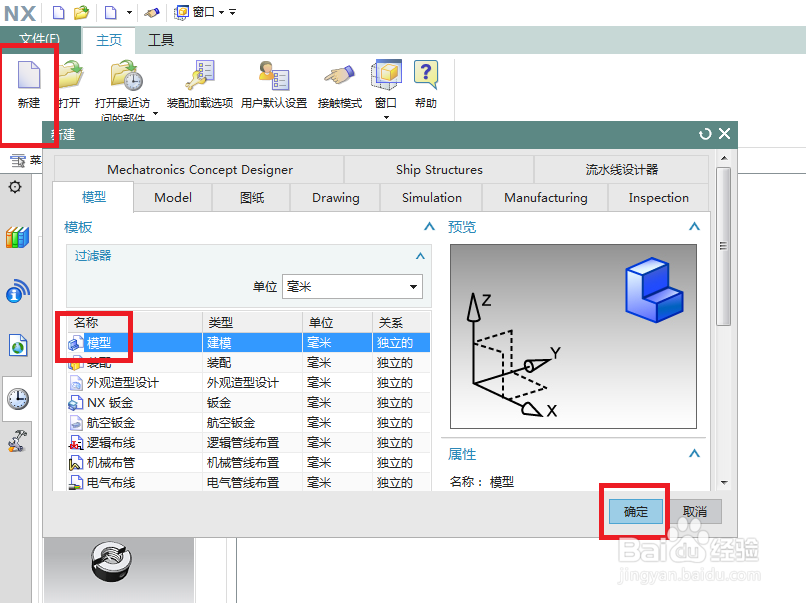The height and width of the screenshot is (603, 806).
Task: Collapse the 属性 properties section
Action: tap(694, 453)
